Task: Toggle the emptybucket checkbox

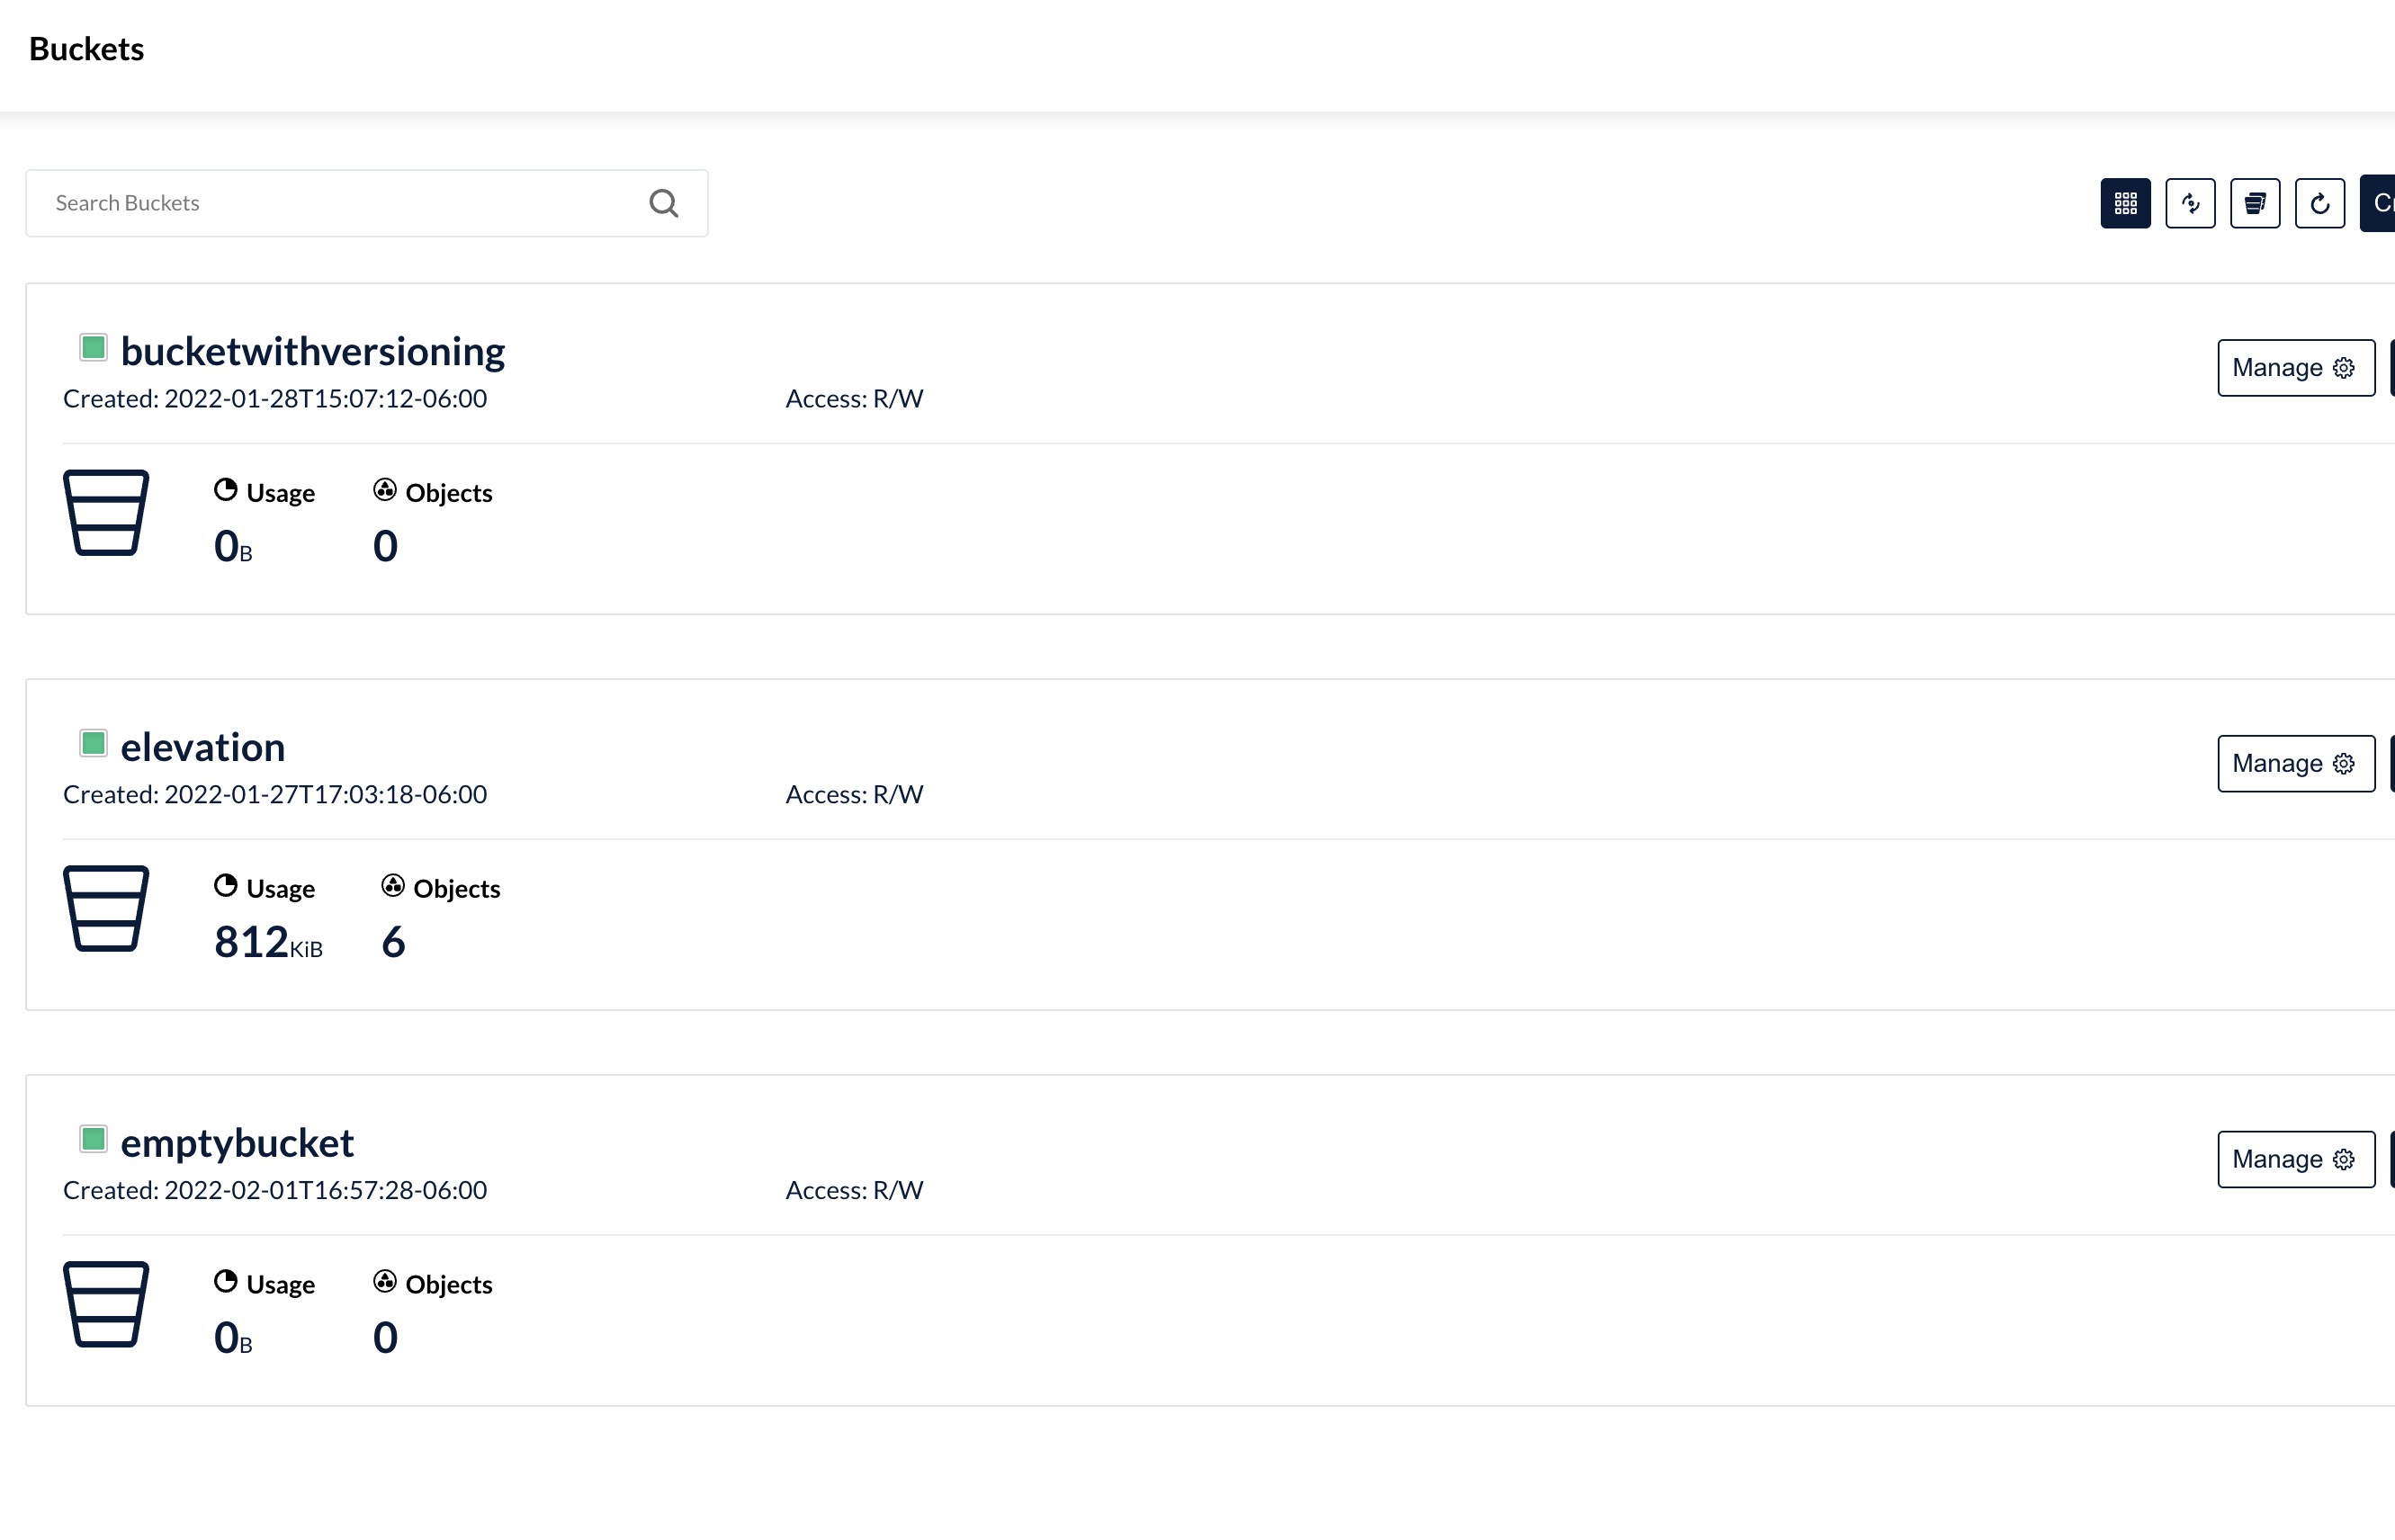Action: [x=93, y=1139]
